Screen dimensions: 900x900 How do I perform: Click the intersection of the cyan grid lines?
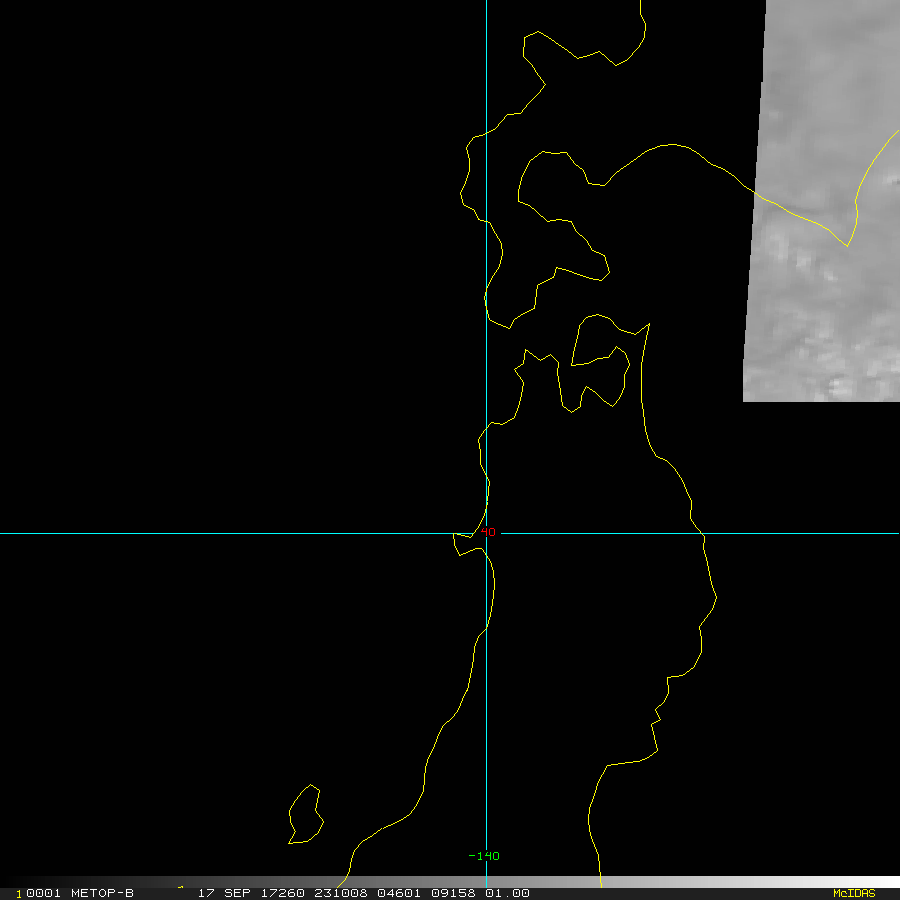[x=487, y=533]
